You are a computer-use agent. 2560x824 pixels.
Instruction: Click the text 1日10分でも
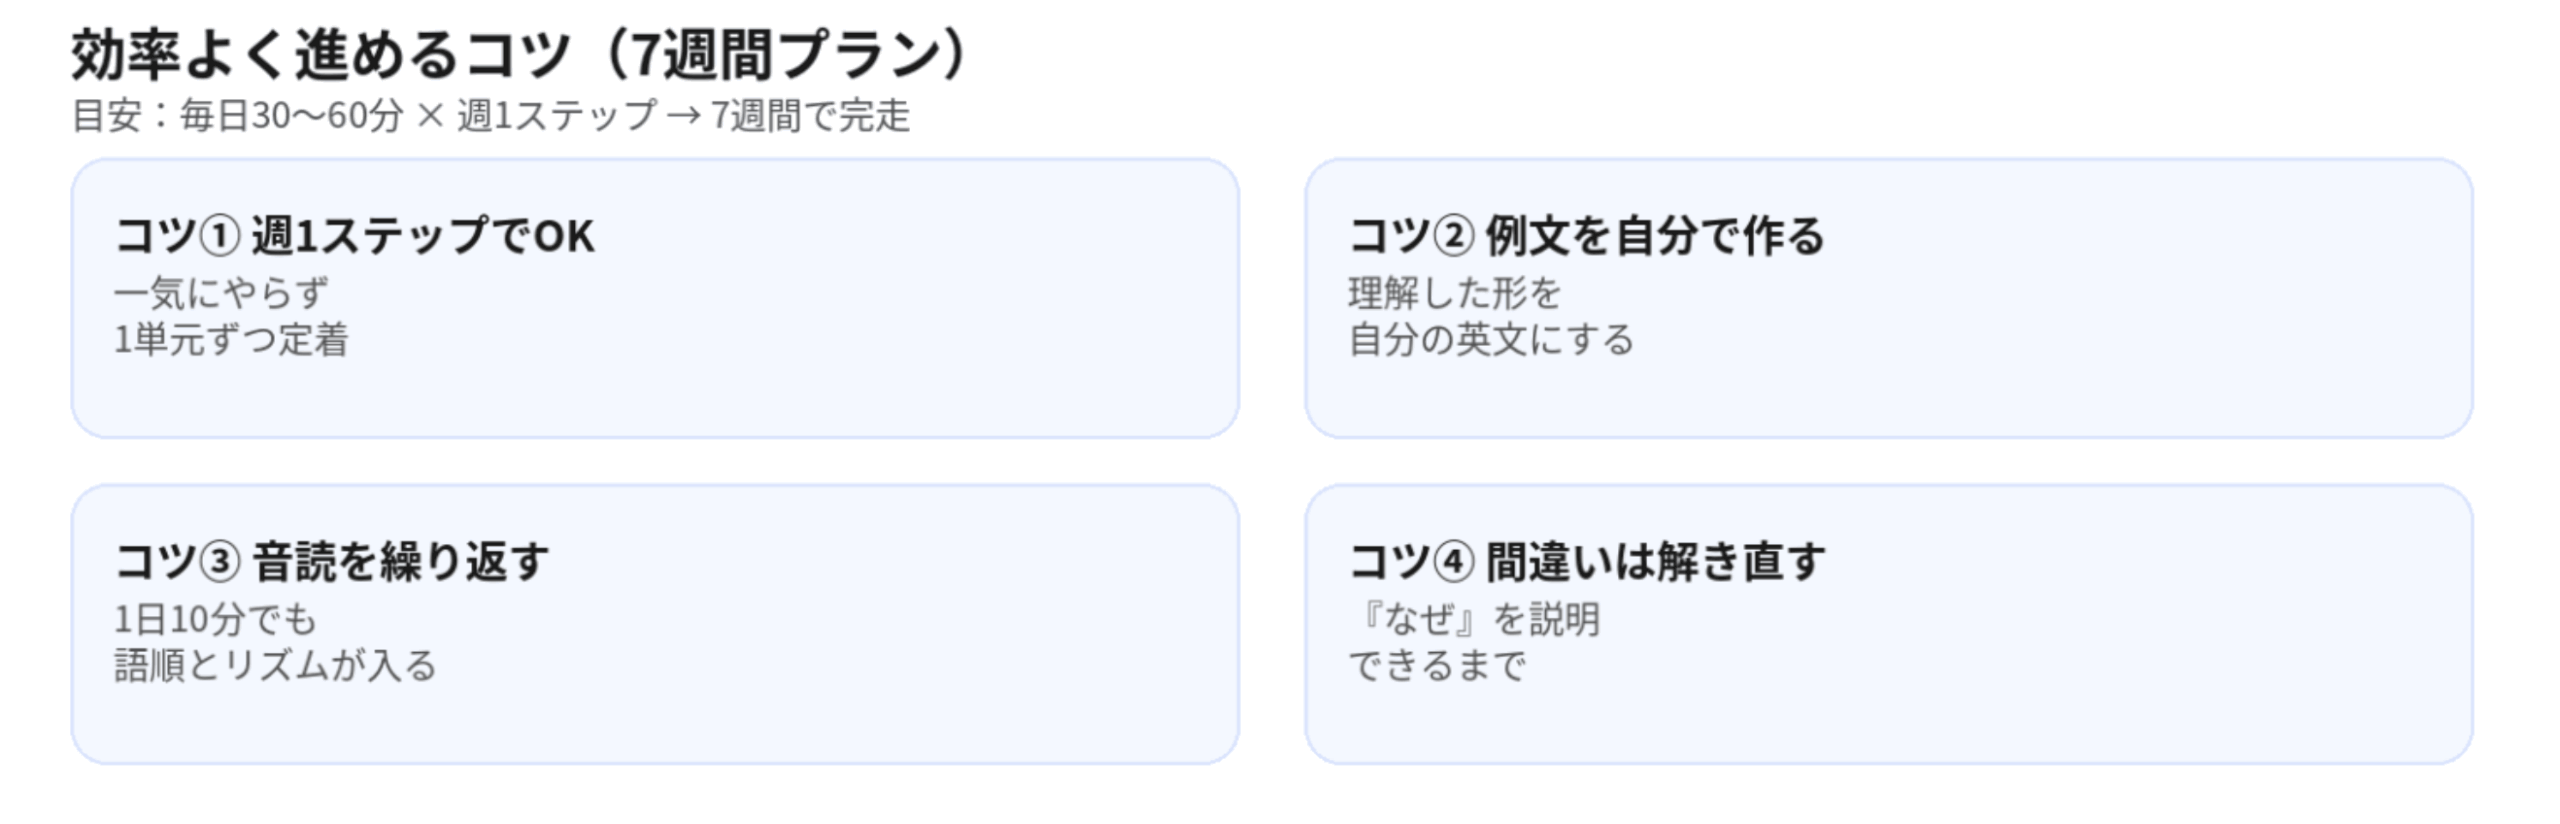click(x=215, y=620)
